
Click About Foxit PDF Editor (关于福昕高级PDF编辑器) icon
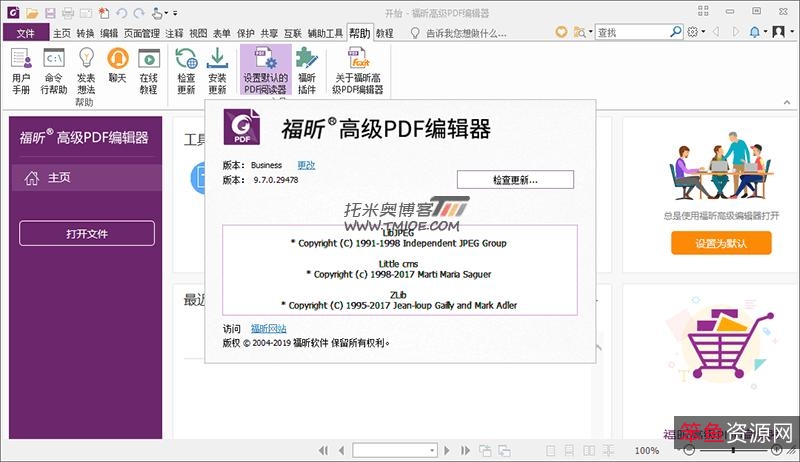tap(358, 70)
